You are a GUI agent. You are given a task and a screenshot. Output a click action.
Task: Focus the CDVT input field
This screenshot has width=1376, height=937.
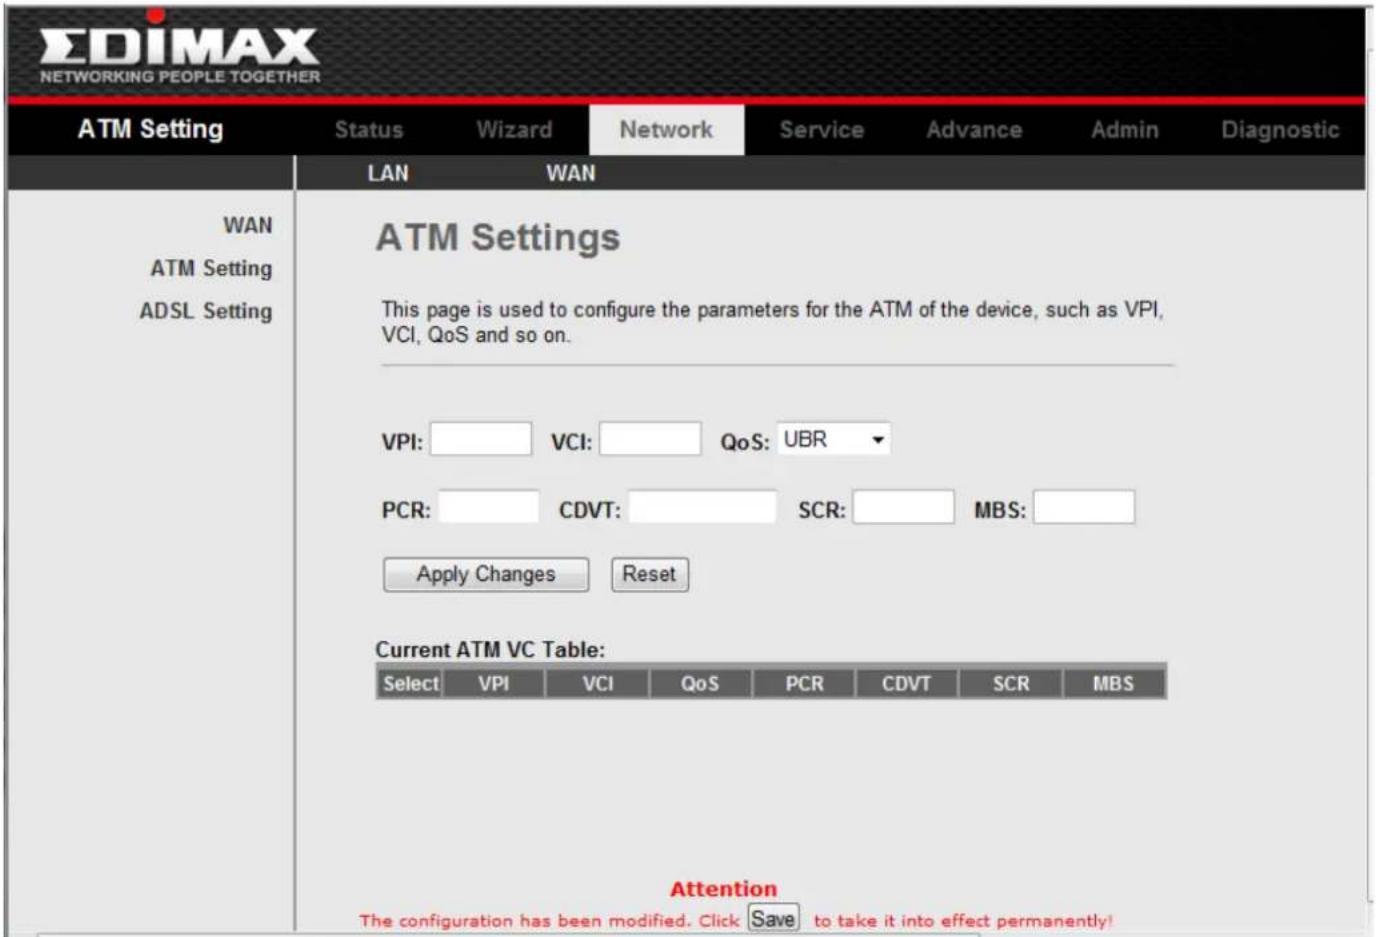click(702, 507)
